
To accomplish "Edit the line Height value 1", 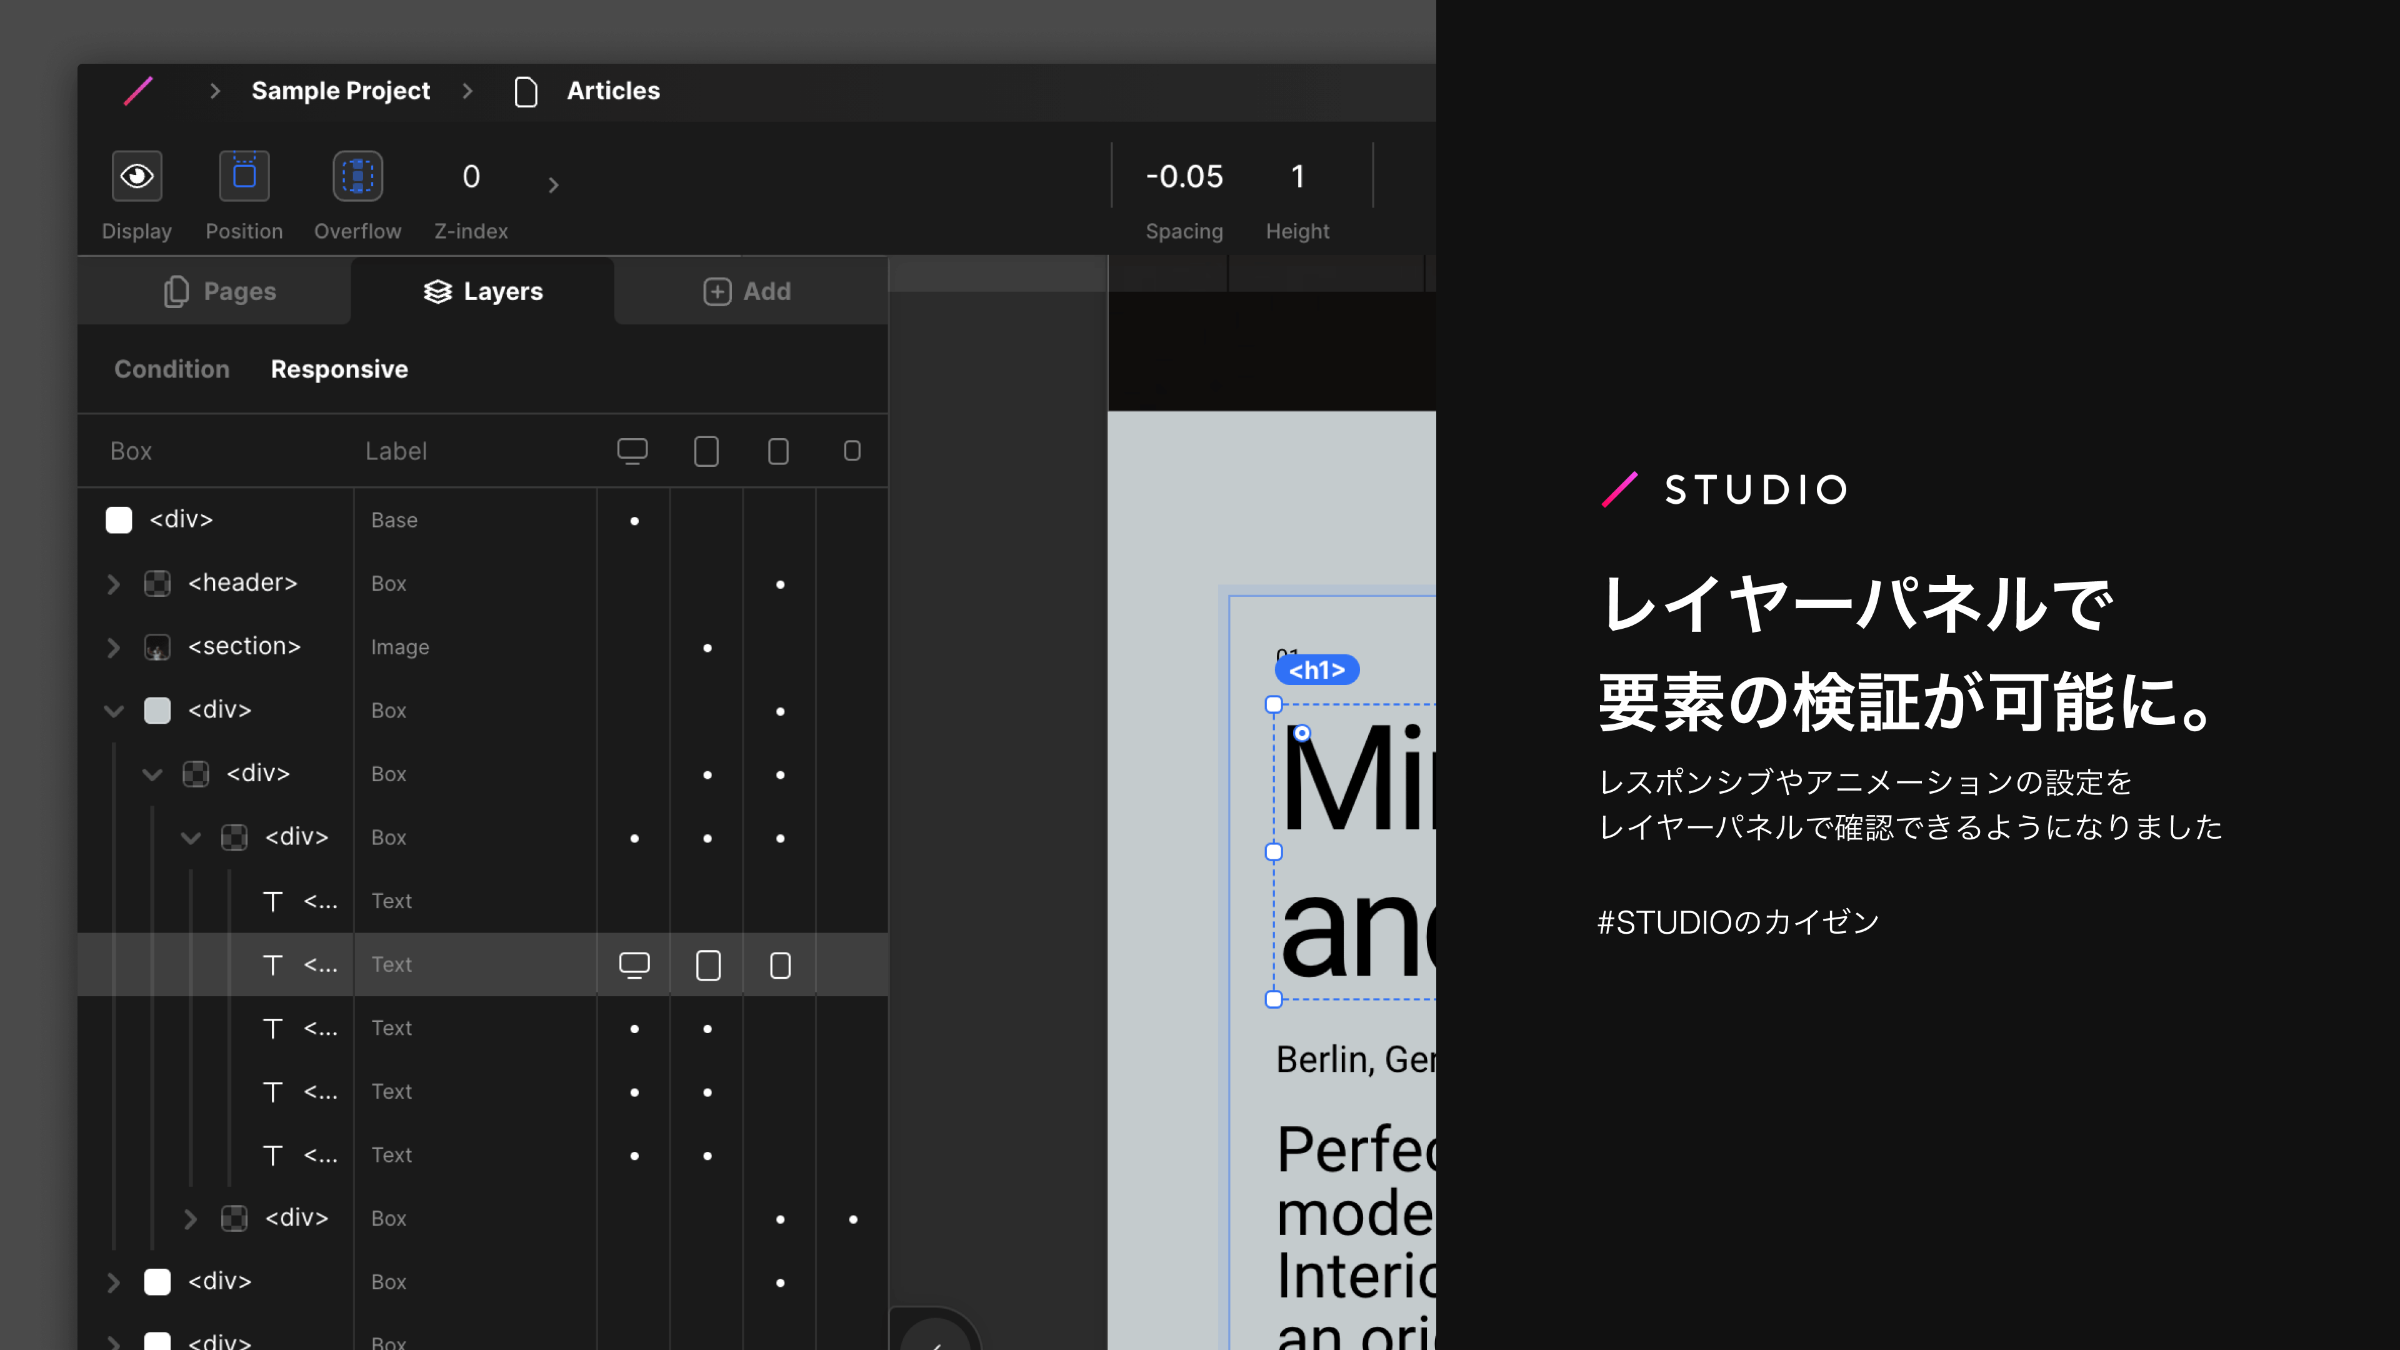I will click(x=1298, y=177).
